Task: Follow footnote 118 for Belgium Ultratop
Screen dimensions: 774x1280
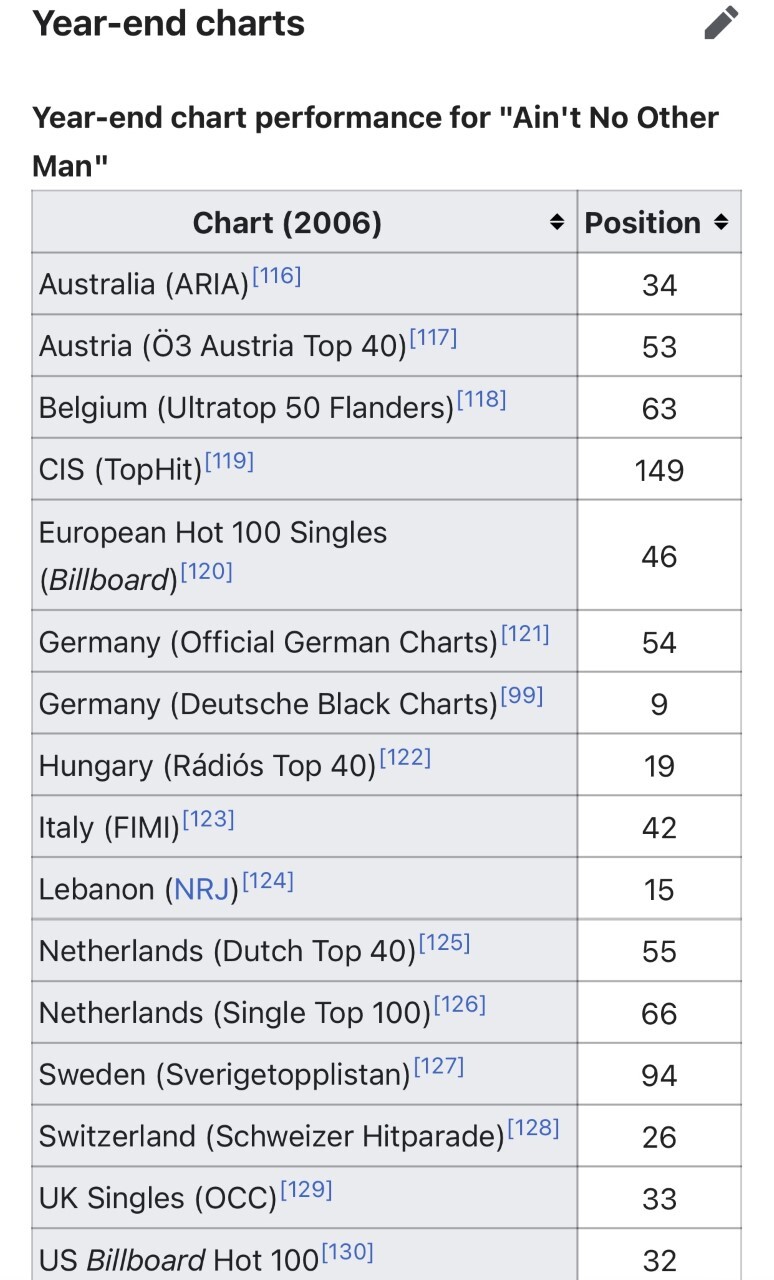Action: (x=482, y=400)
